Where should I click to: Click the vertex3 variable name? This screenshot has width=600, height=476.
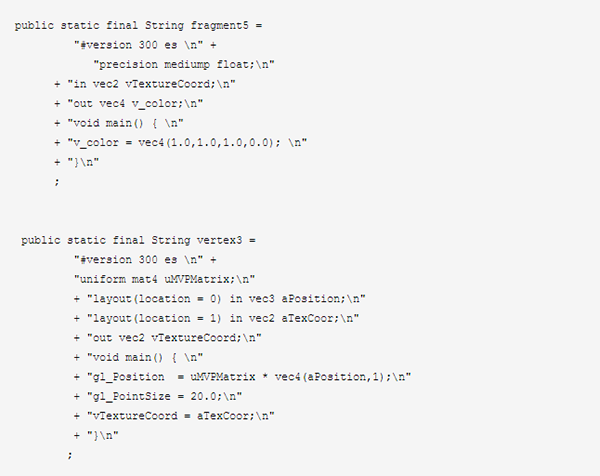point(220,240)
